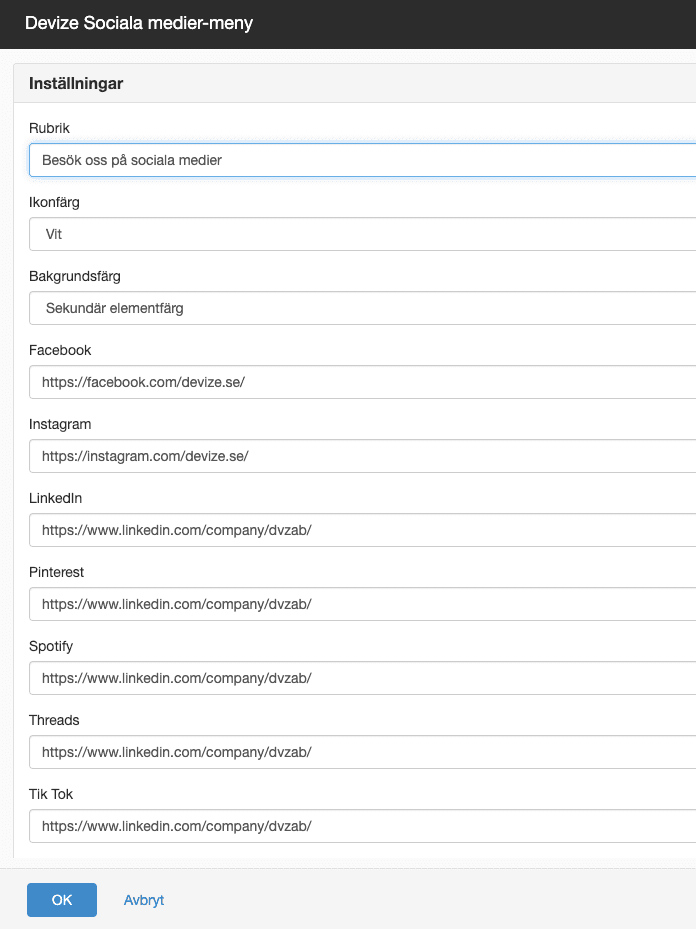Focus the Facebook URL input field
Image resolution: width=696 pixels, height=929 pixels.
[x=362, y=382]
